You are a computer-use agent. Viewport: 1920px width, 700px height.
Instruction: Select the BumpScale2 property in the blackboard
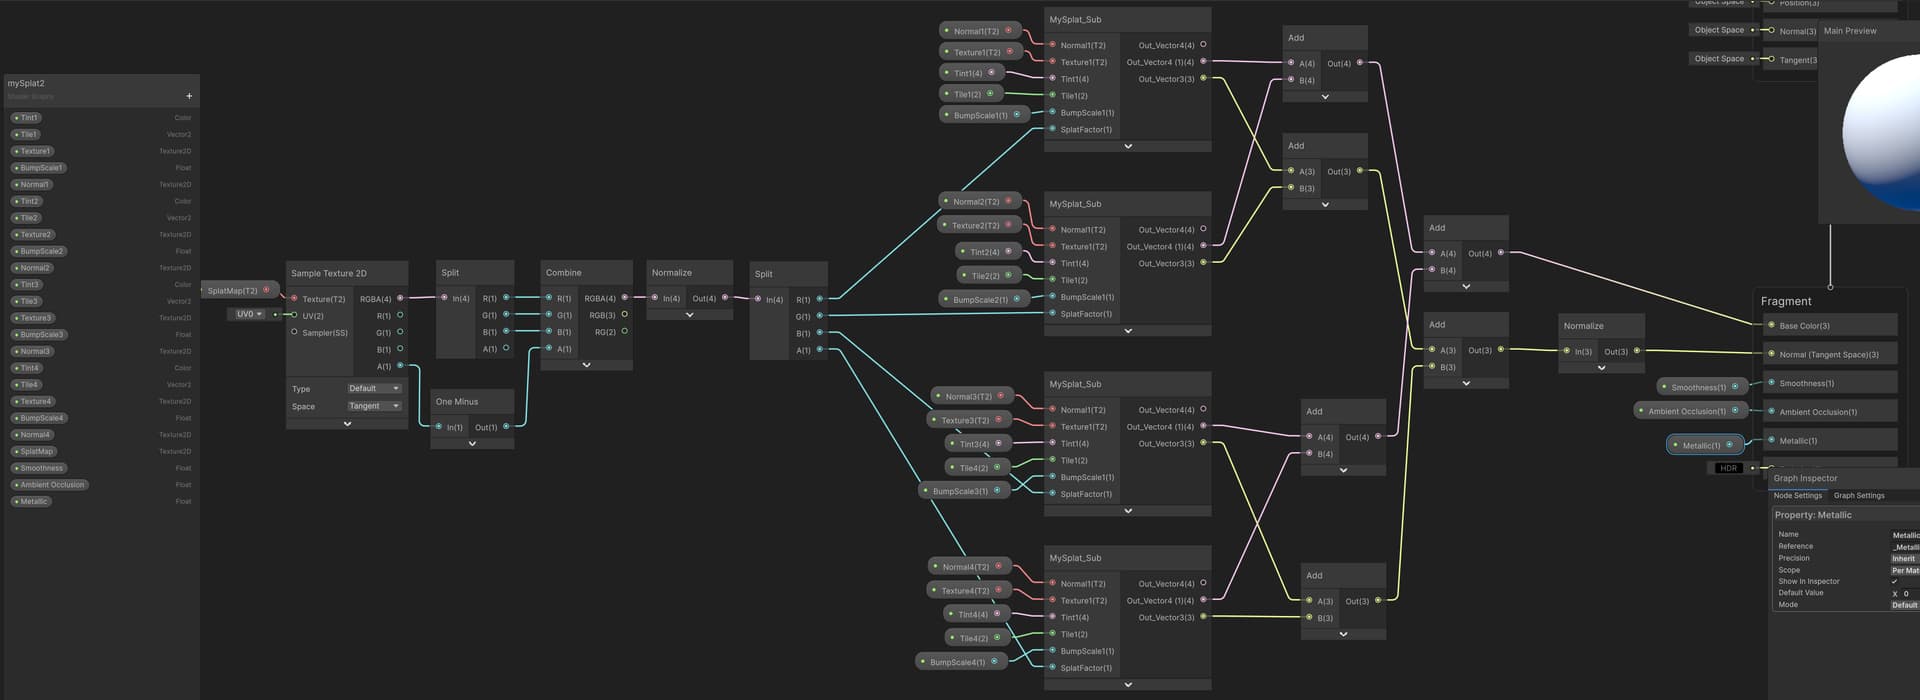40,251
